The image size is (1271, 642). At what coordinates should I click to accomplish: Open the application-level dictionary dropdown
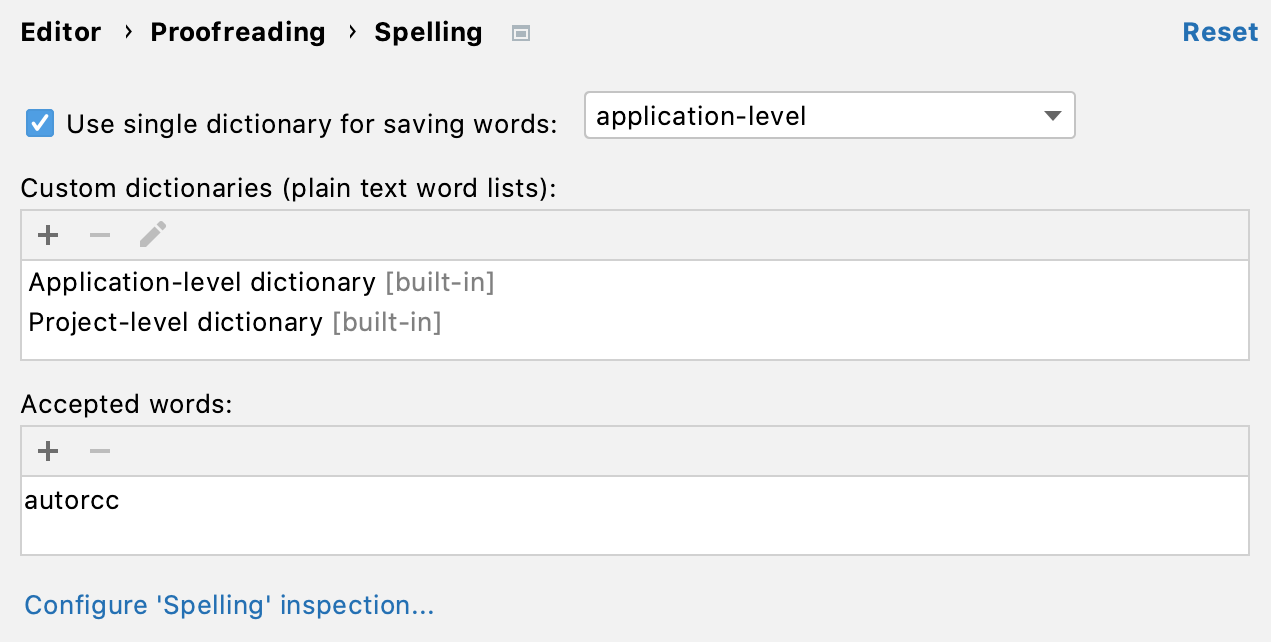tap(830, 115)
